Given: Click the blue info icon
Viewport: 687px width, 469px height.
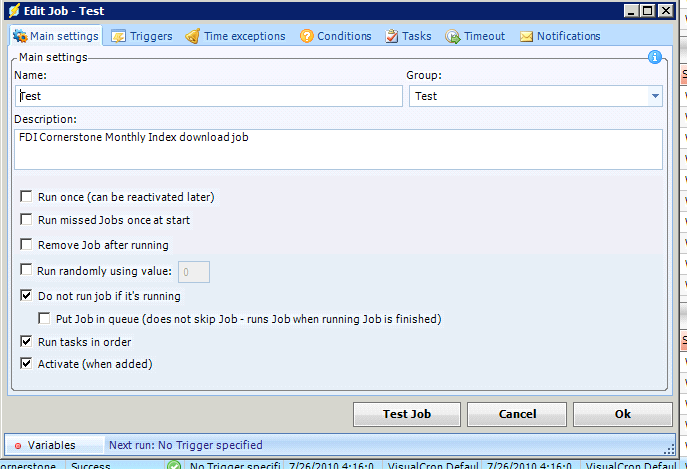Looking at the screenshot, I should (655, 57).
